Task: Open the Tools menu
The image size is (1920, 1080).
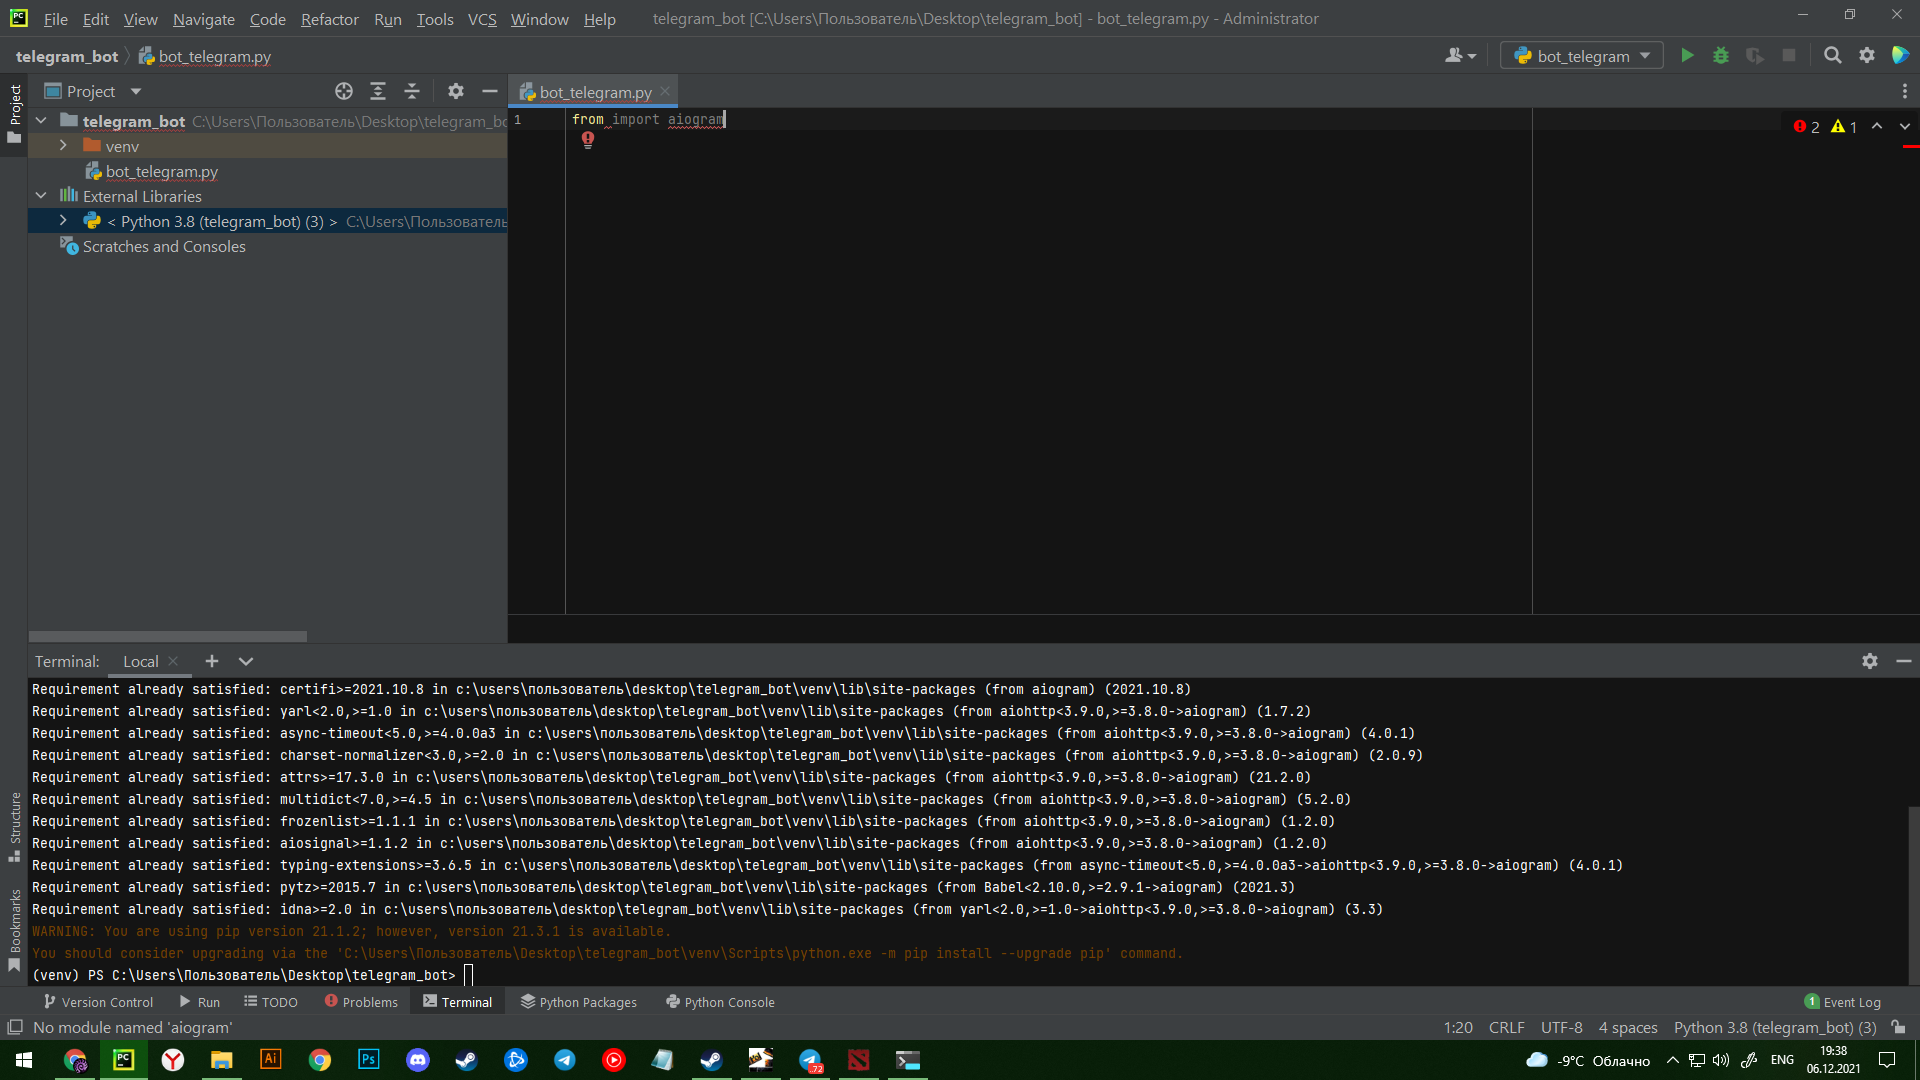Action: click(435, 19)
